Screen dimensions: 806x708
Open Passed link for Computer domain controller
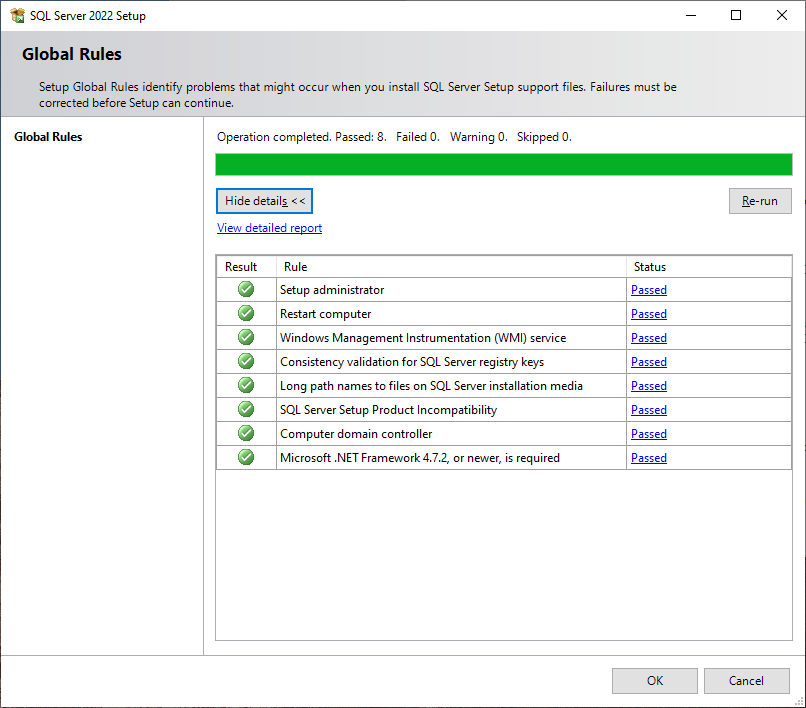pos(648,434)
